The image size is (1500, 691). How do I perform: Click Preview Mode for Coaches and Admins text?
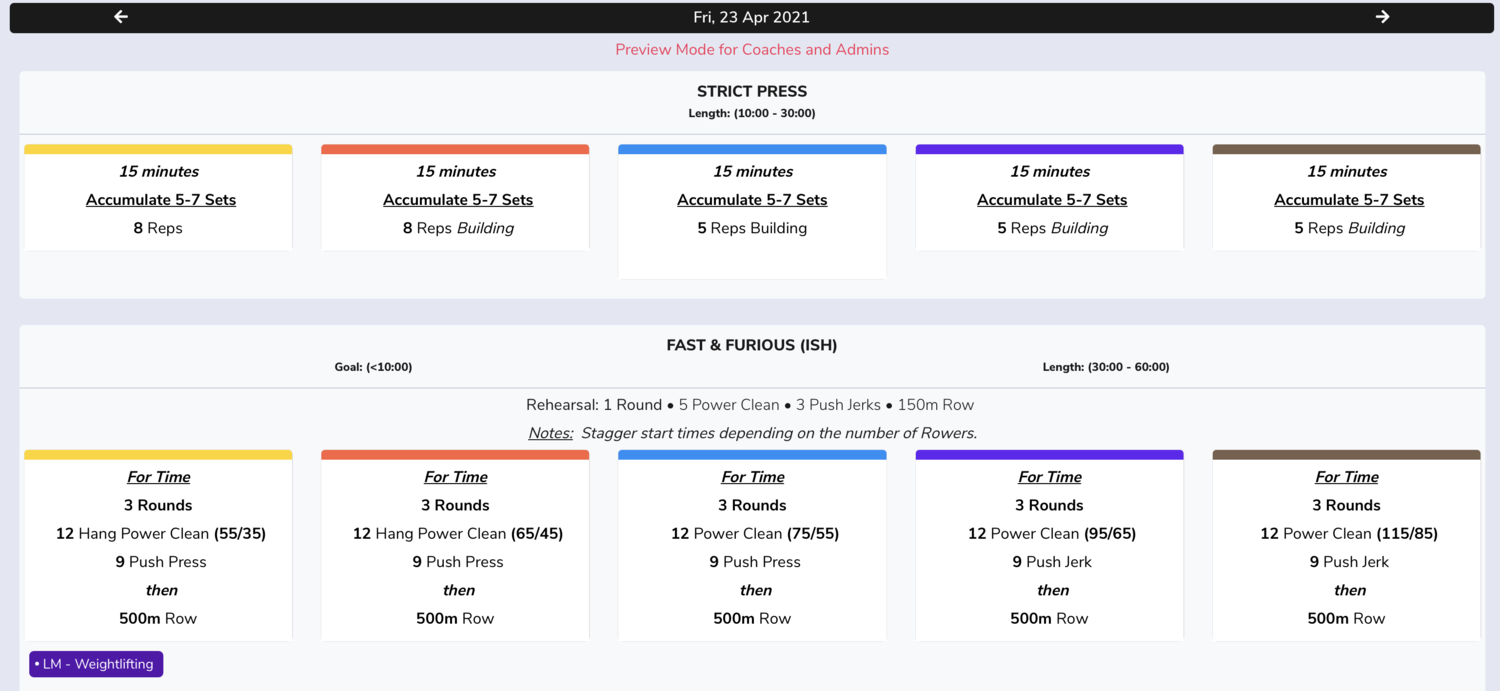pyautogui.click(x=752, y=49)
